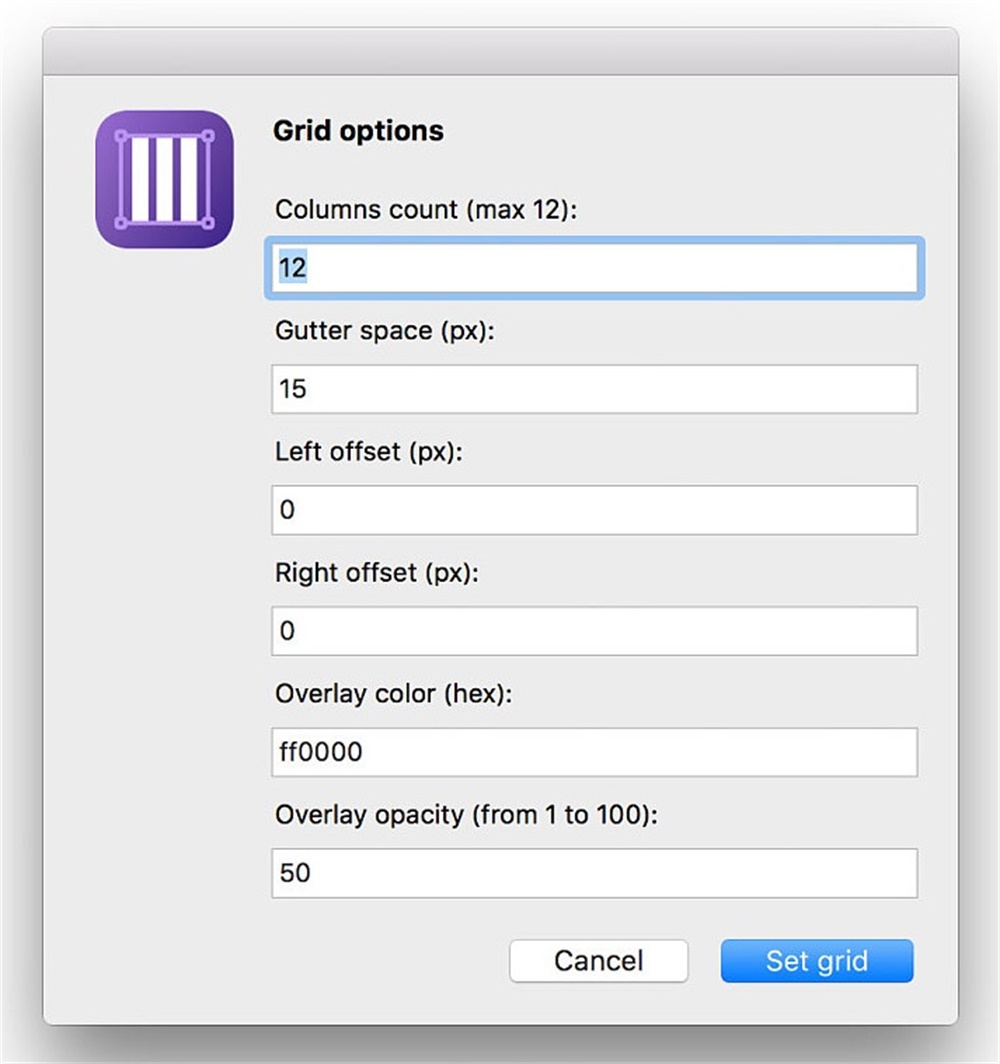This screenshot has height=1064, width=1000.
Task: Click the purple grid columns app icon
Action: tap(164, 179)
